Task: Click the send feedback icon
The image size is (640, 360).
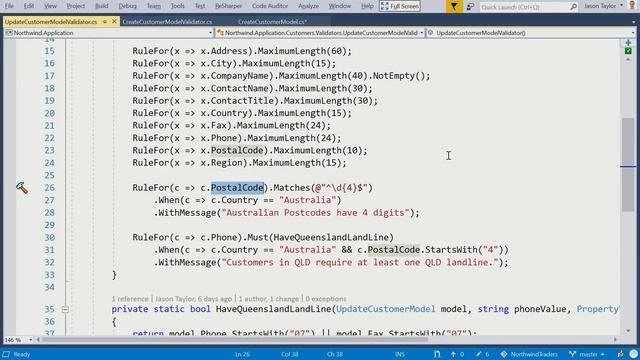Action: [470, 7]
